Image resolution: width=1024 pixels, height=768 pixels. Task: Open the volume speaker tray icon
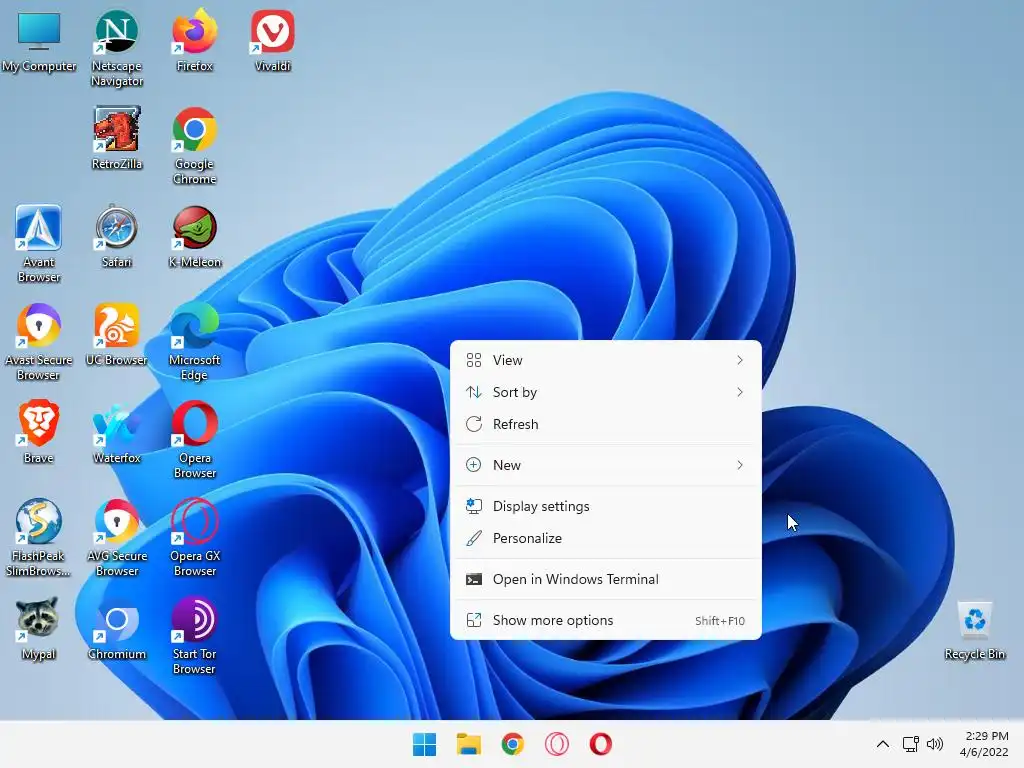point(935,744)
